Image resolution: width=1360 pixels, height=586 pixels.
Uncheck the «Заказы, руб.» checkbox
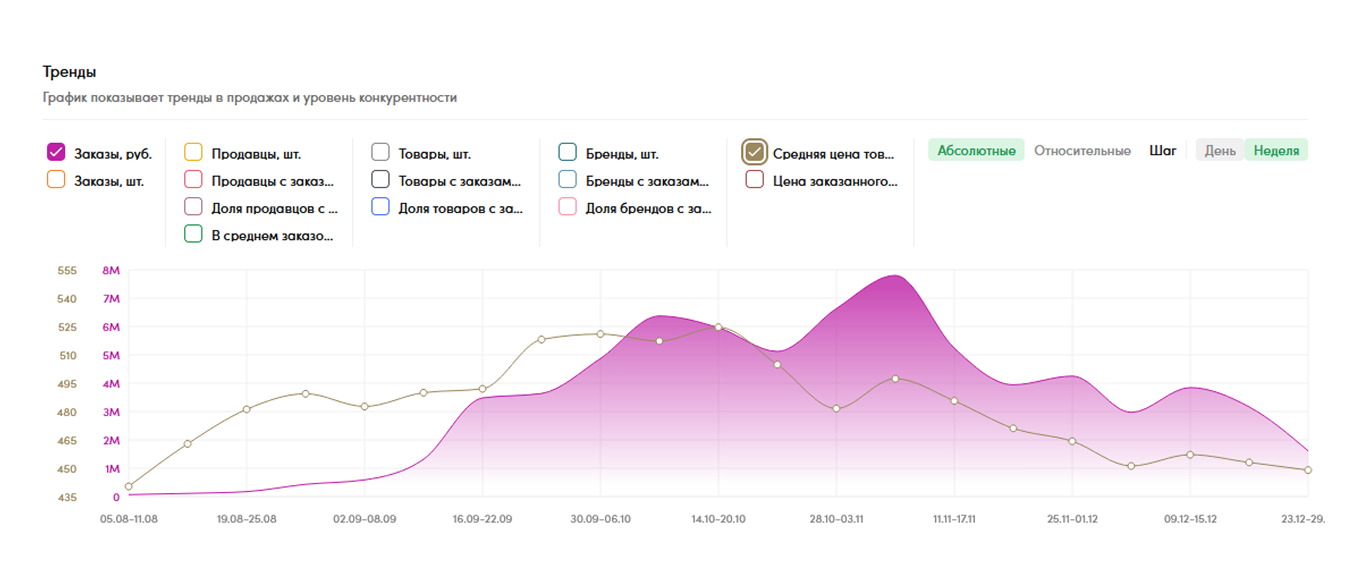(56, 153)
